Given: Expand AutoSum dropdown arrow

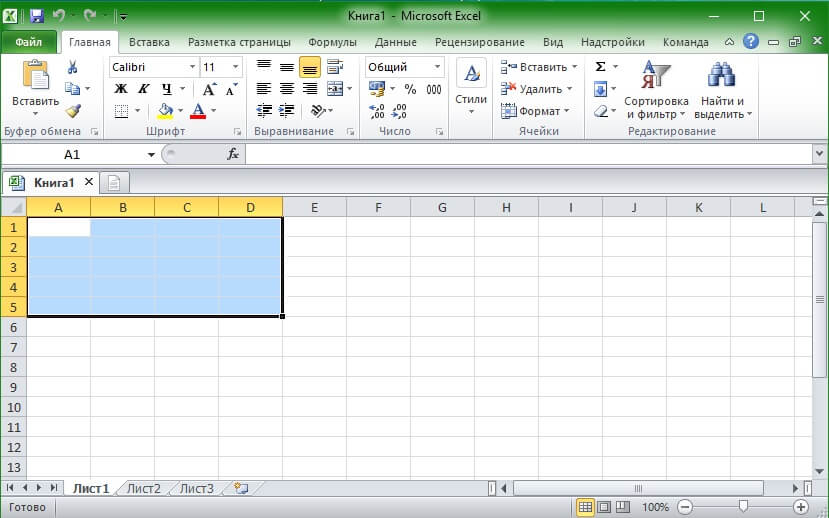Looking at the screenshot, I should coord(615,67).
